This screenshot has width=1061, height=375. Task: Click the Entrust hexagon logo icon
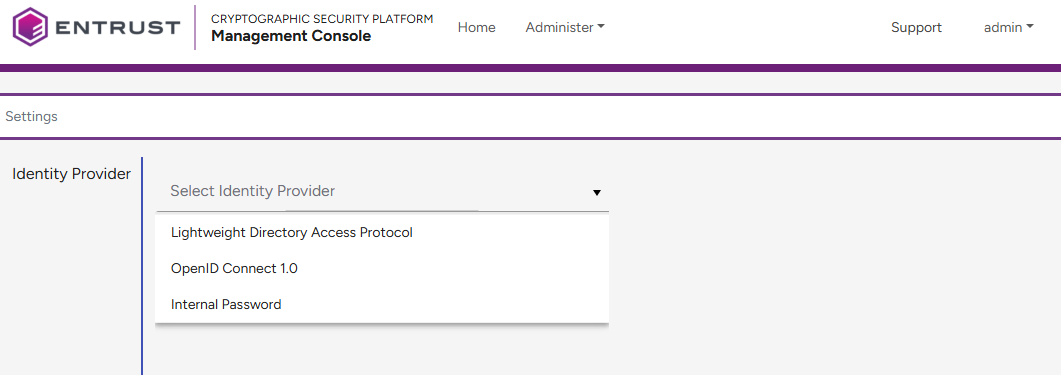pyautogui.click(x=30, y=27)
